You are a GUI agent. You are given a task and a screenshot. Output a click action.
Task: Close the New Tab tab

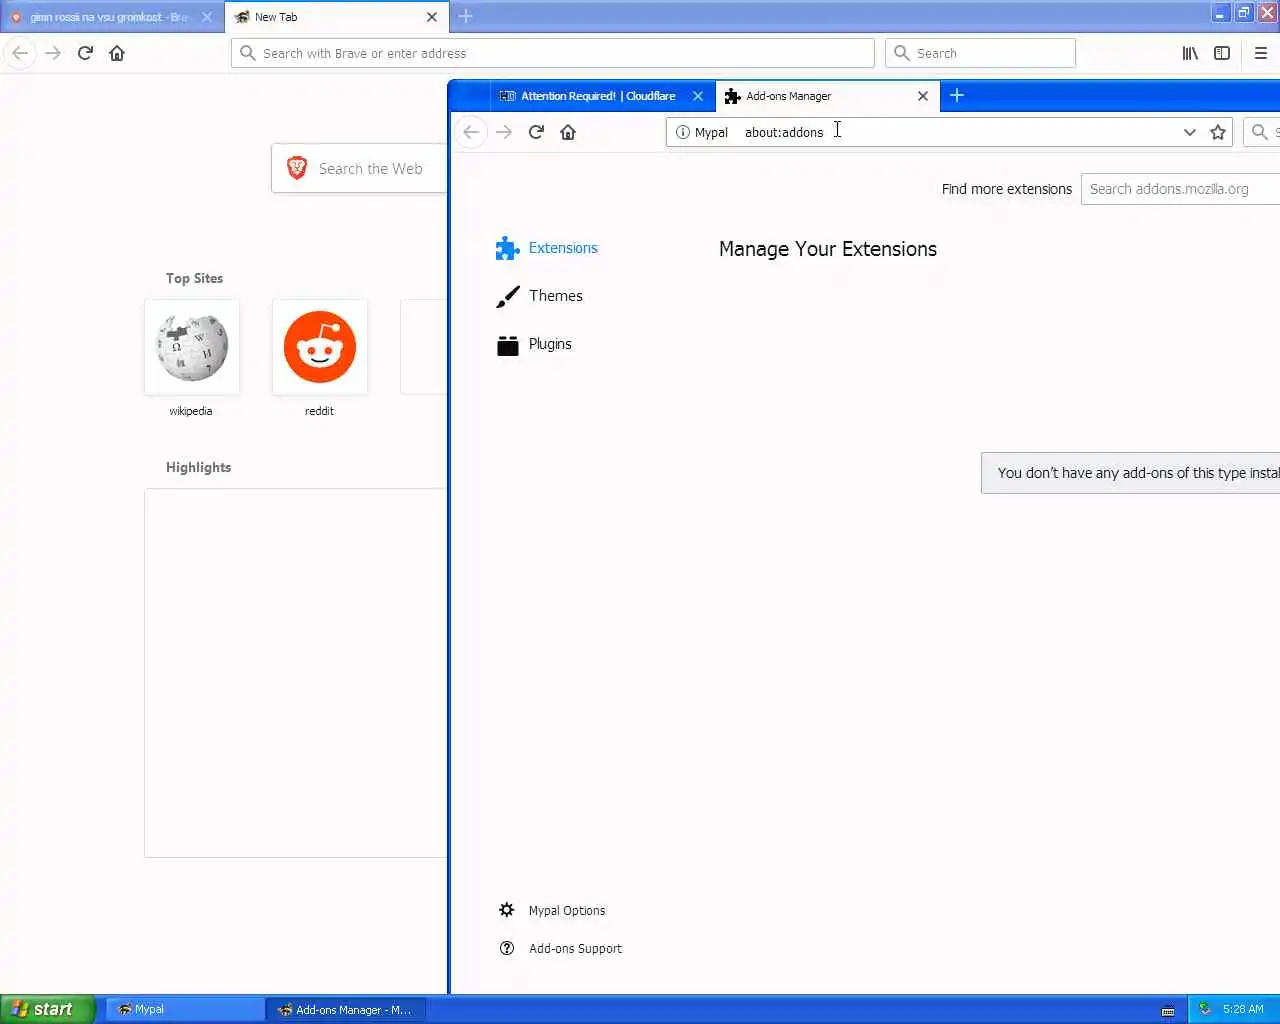pos(432,17)
